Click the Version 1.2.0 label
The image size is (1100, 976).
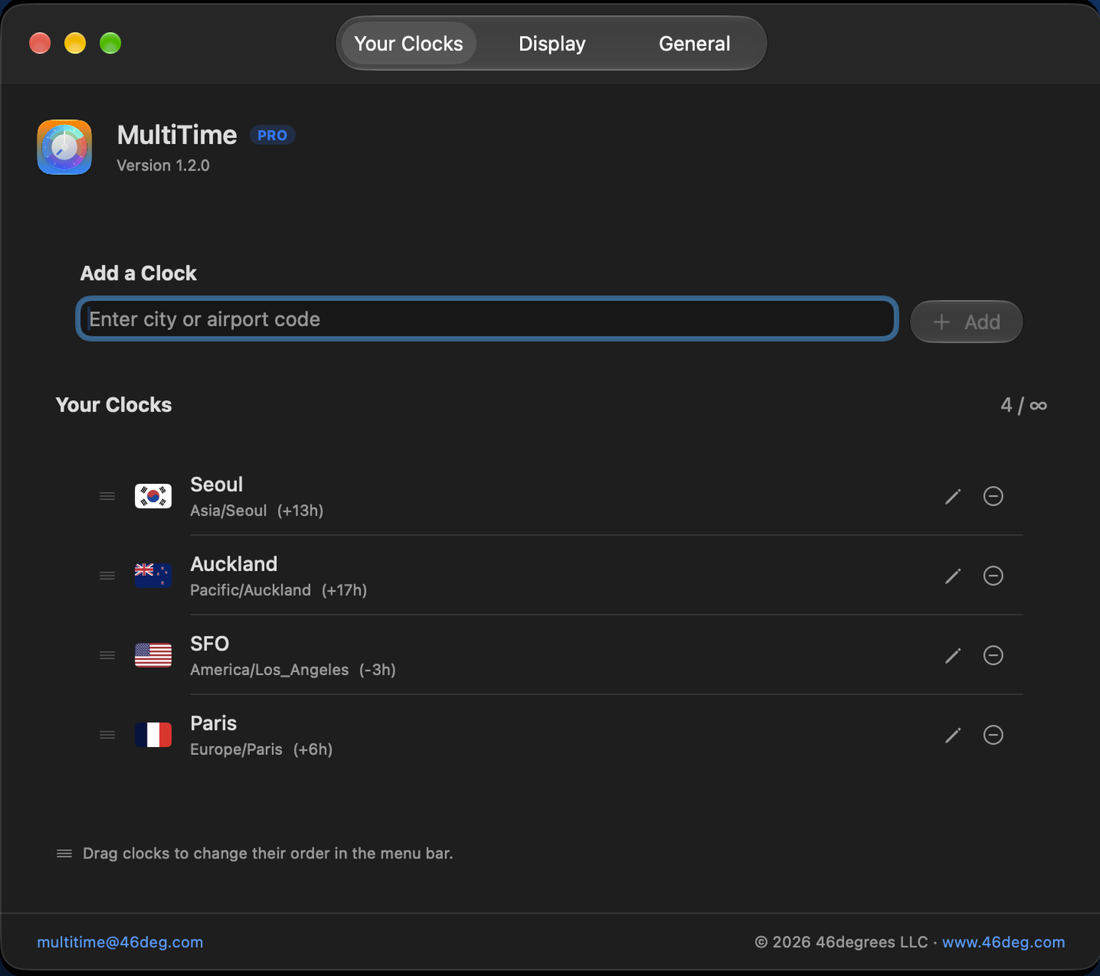click(x=163, y=166)
